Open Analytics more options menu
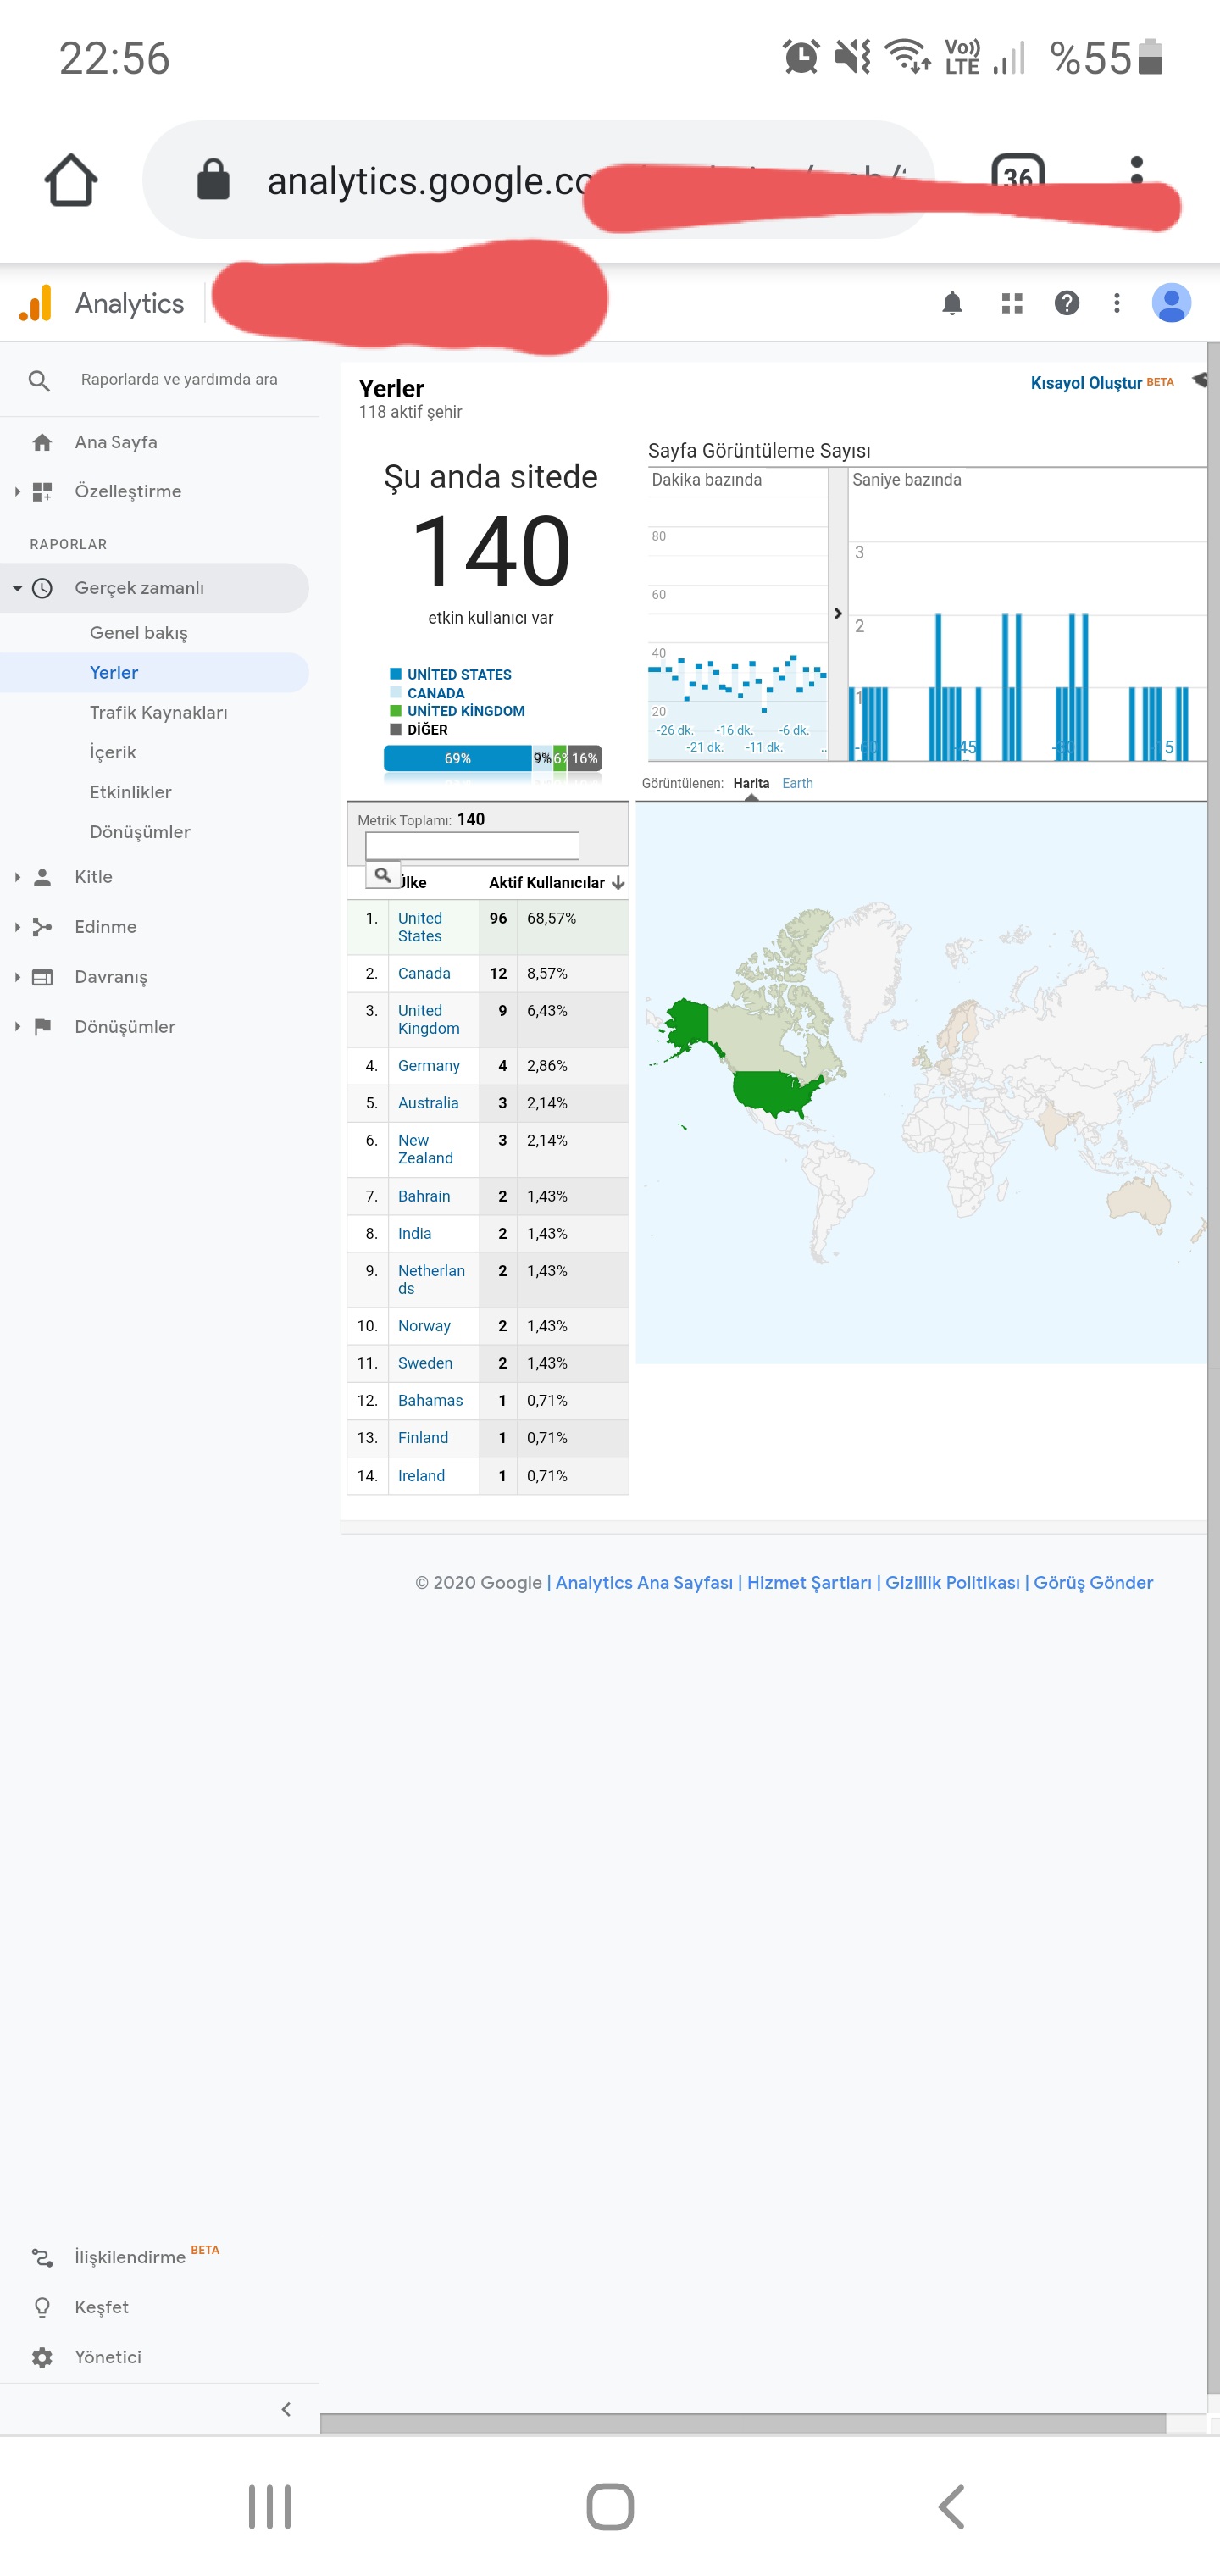The height and width of the screenshot is (2576, 1220). tap(1117, 303)
